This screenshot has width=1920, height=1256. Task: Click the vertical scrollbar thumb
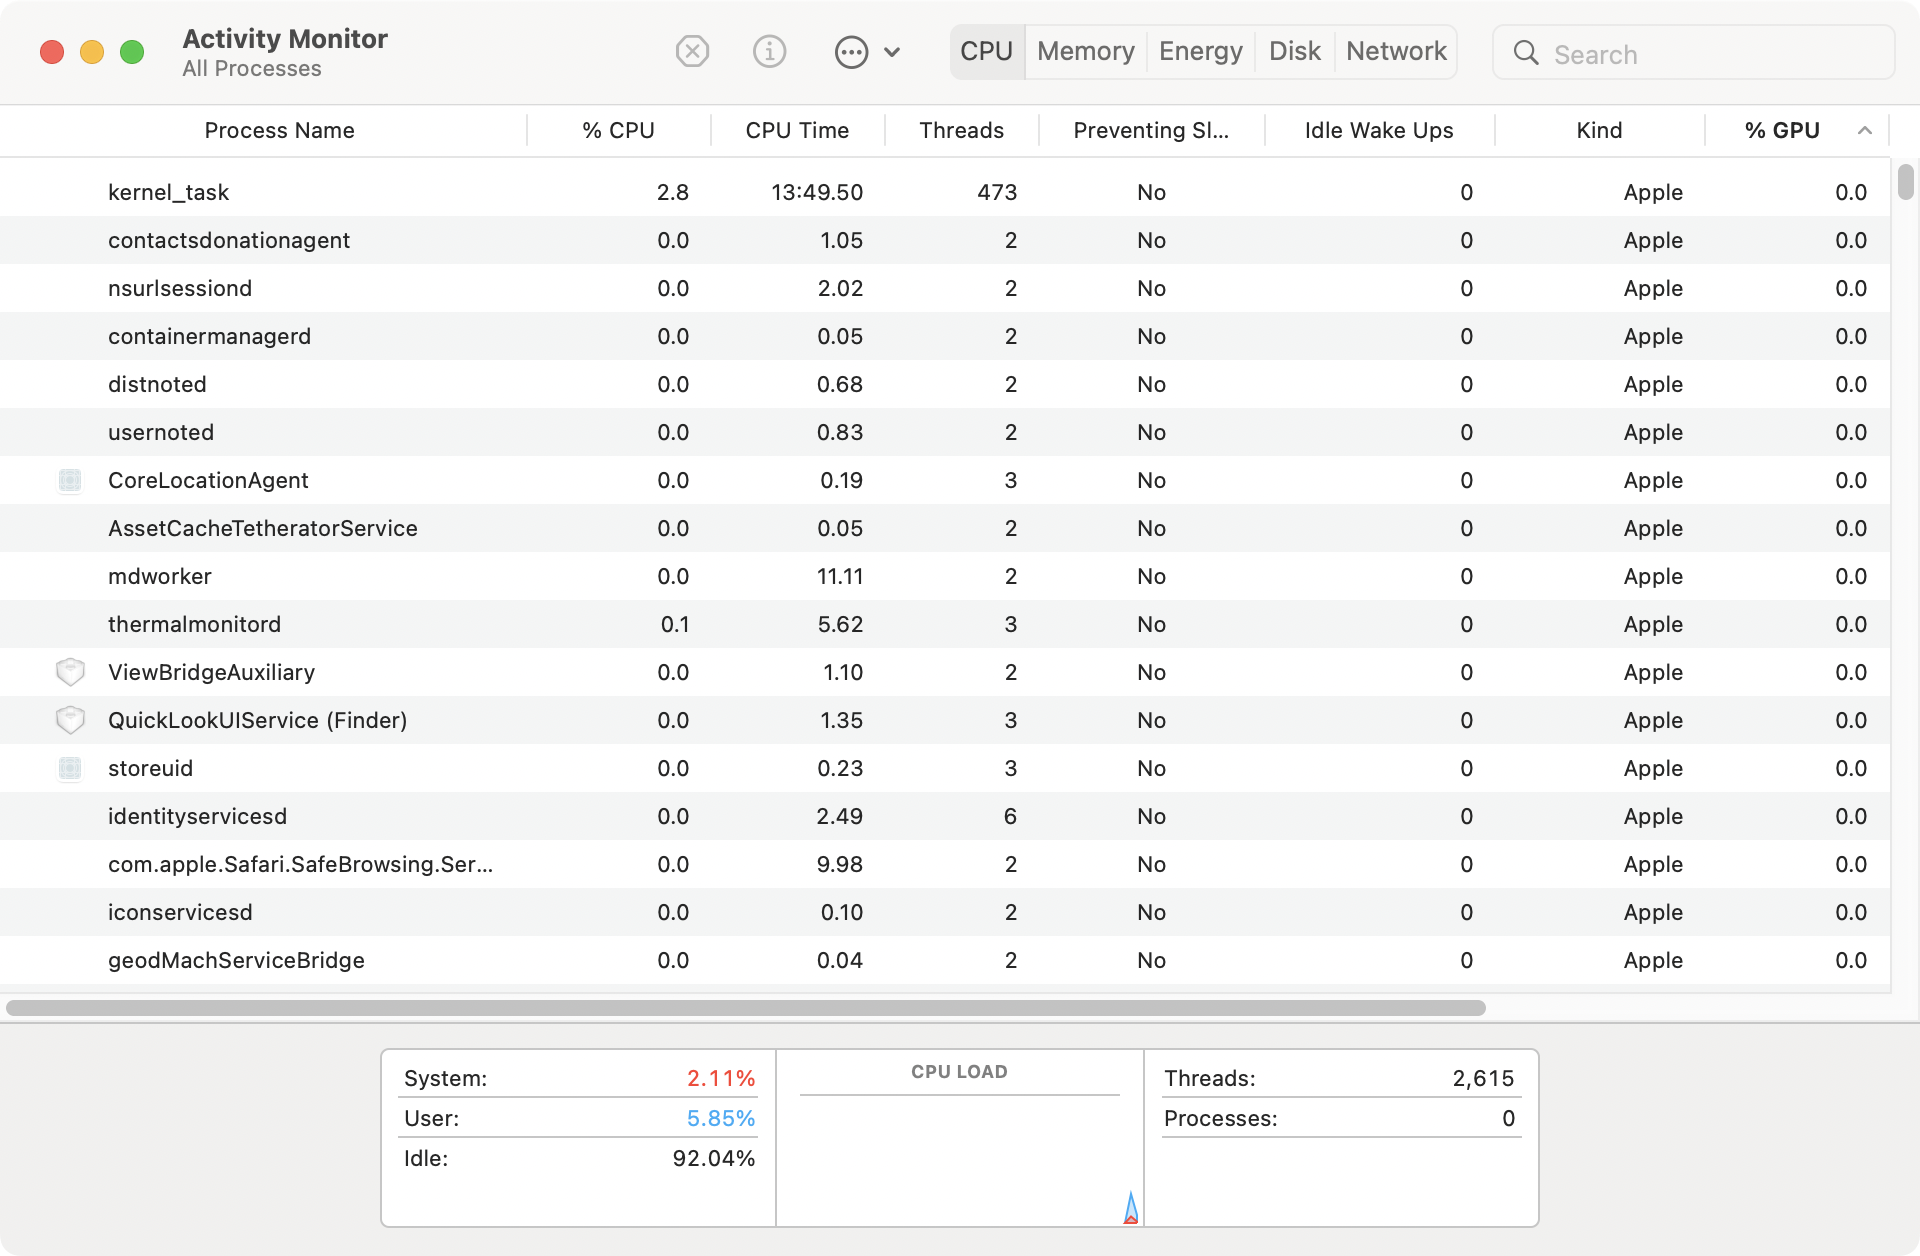point(1905,182)
